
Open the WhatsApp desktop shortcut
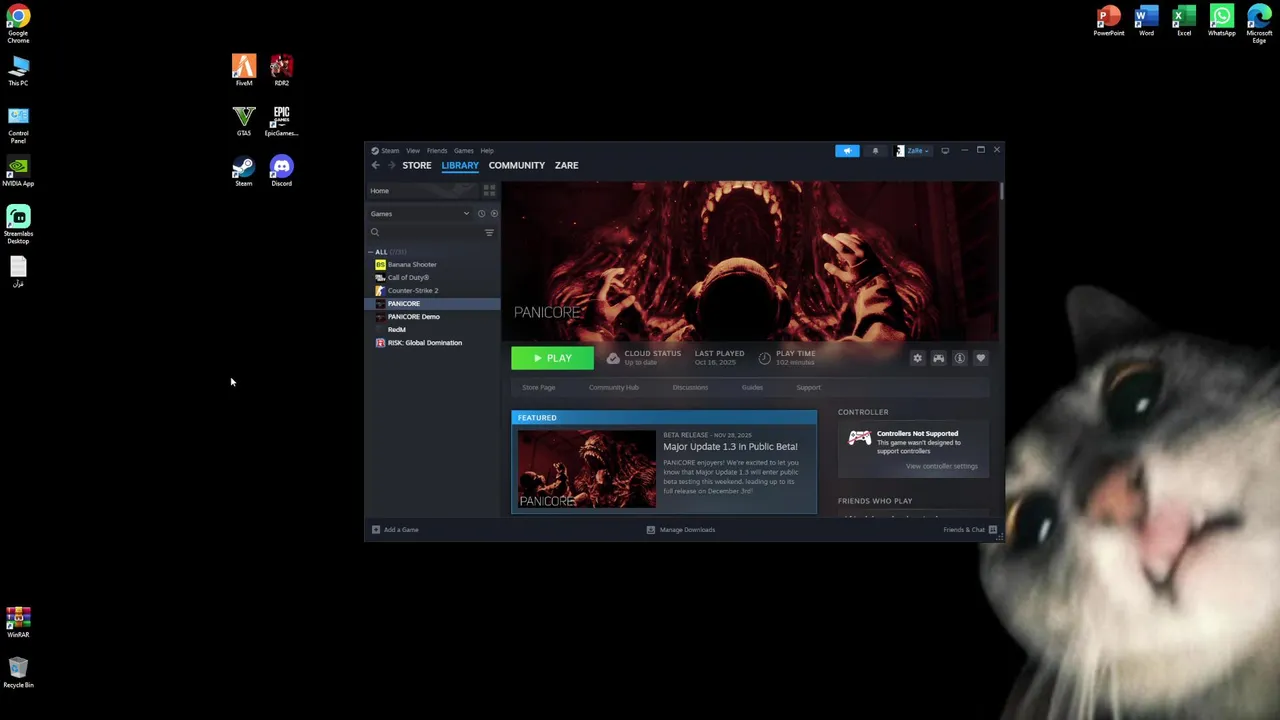tap(1221, 21)
